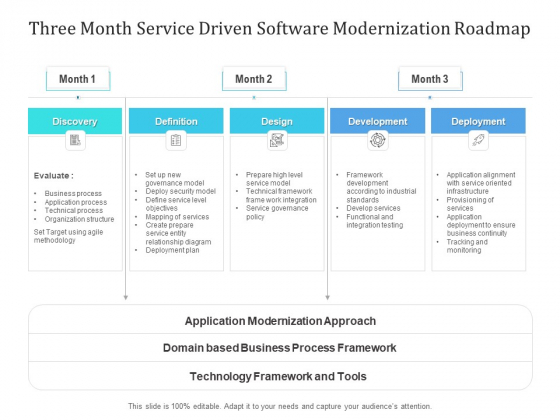The height and width of the screenshot is (420, 560).
Task: Click the Design header block
Action: [277, 121]
